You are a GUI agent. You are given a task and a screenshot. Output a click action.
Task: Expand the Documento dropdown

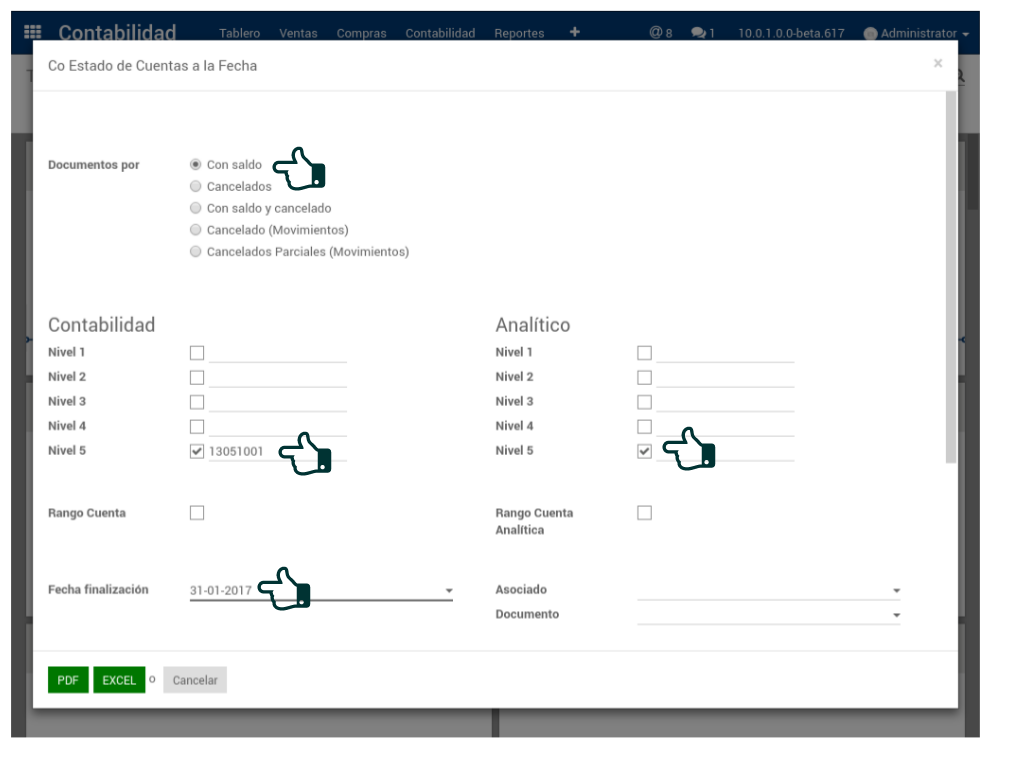896,615
